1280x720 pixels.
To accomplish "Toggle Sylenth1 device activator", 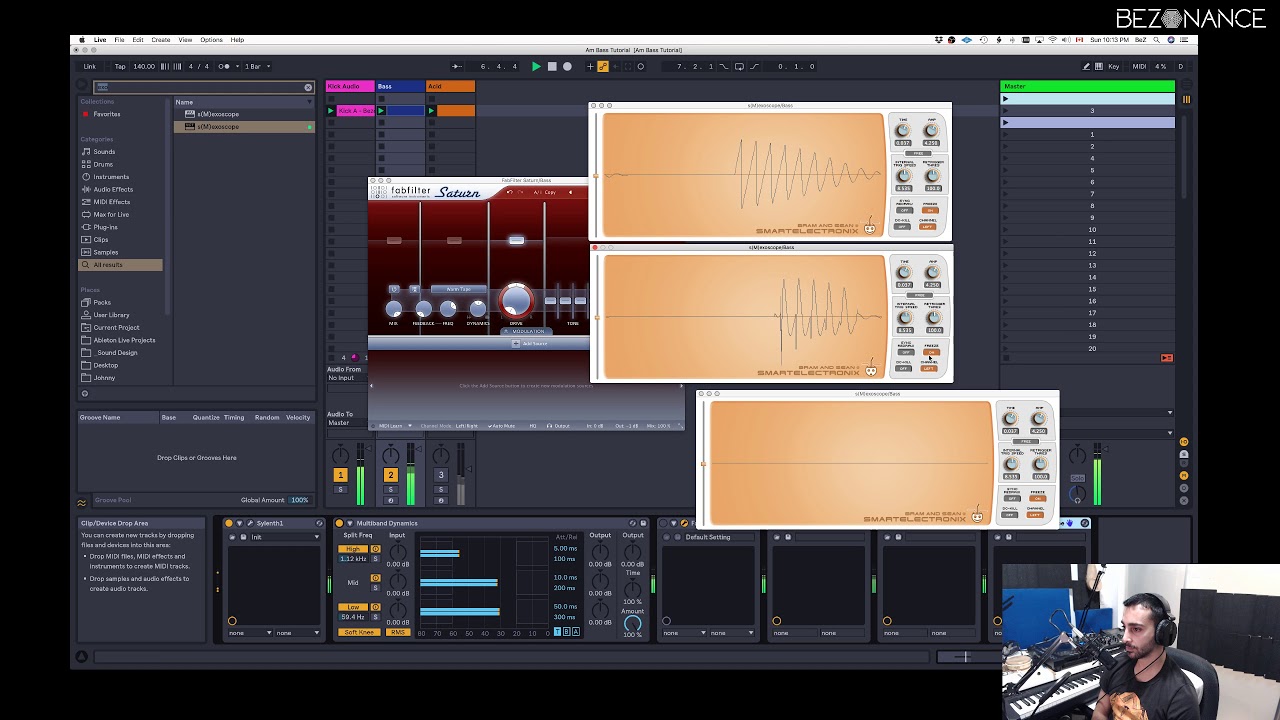I will (229, 523).
